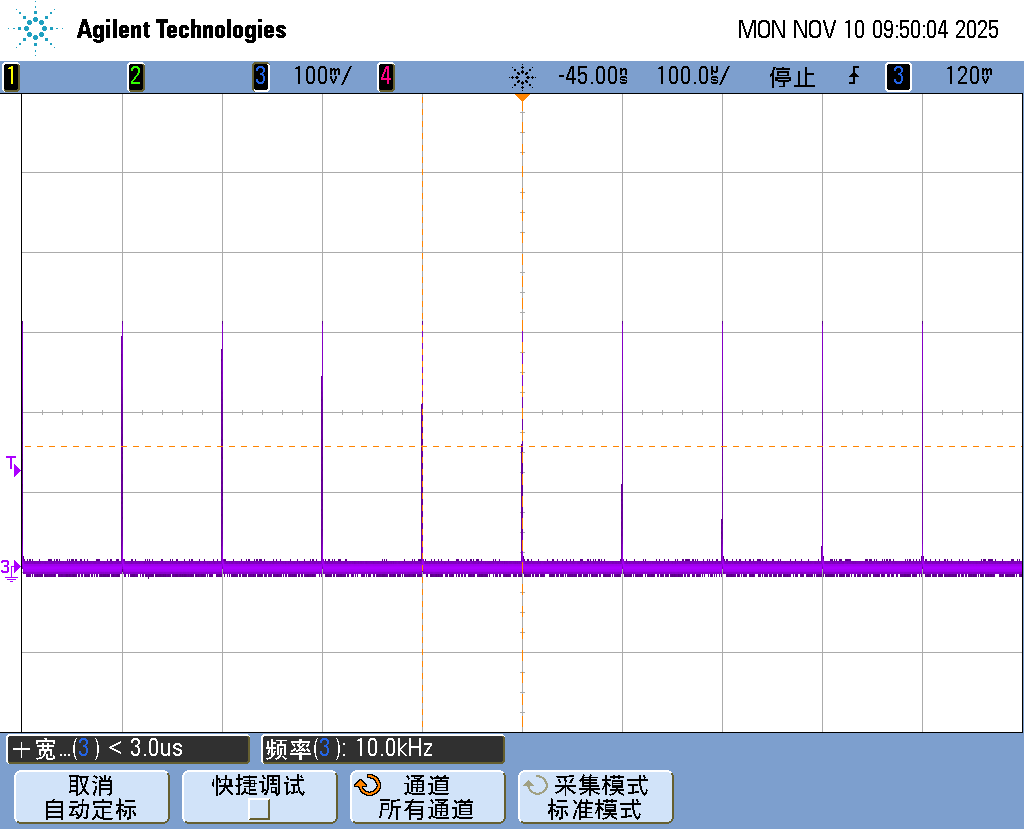Screen dimensions: 1024x829
Task: Click the delay reference sun icon
Action: coord(522,77)
